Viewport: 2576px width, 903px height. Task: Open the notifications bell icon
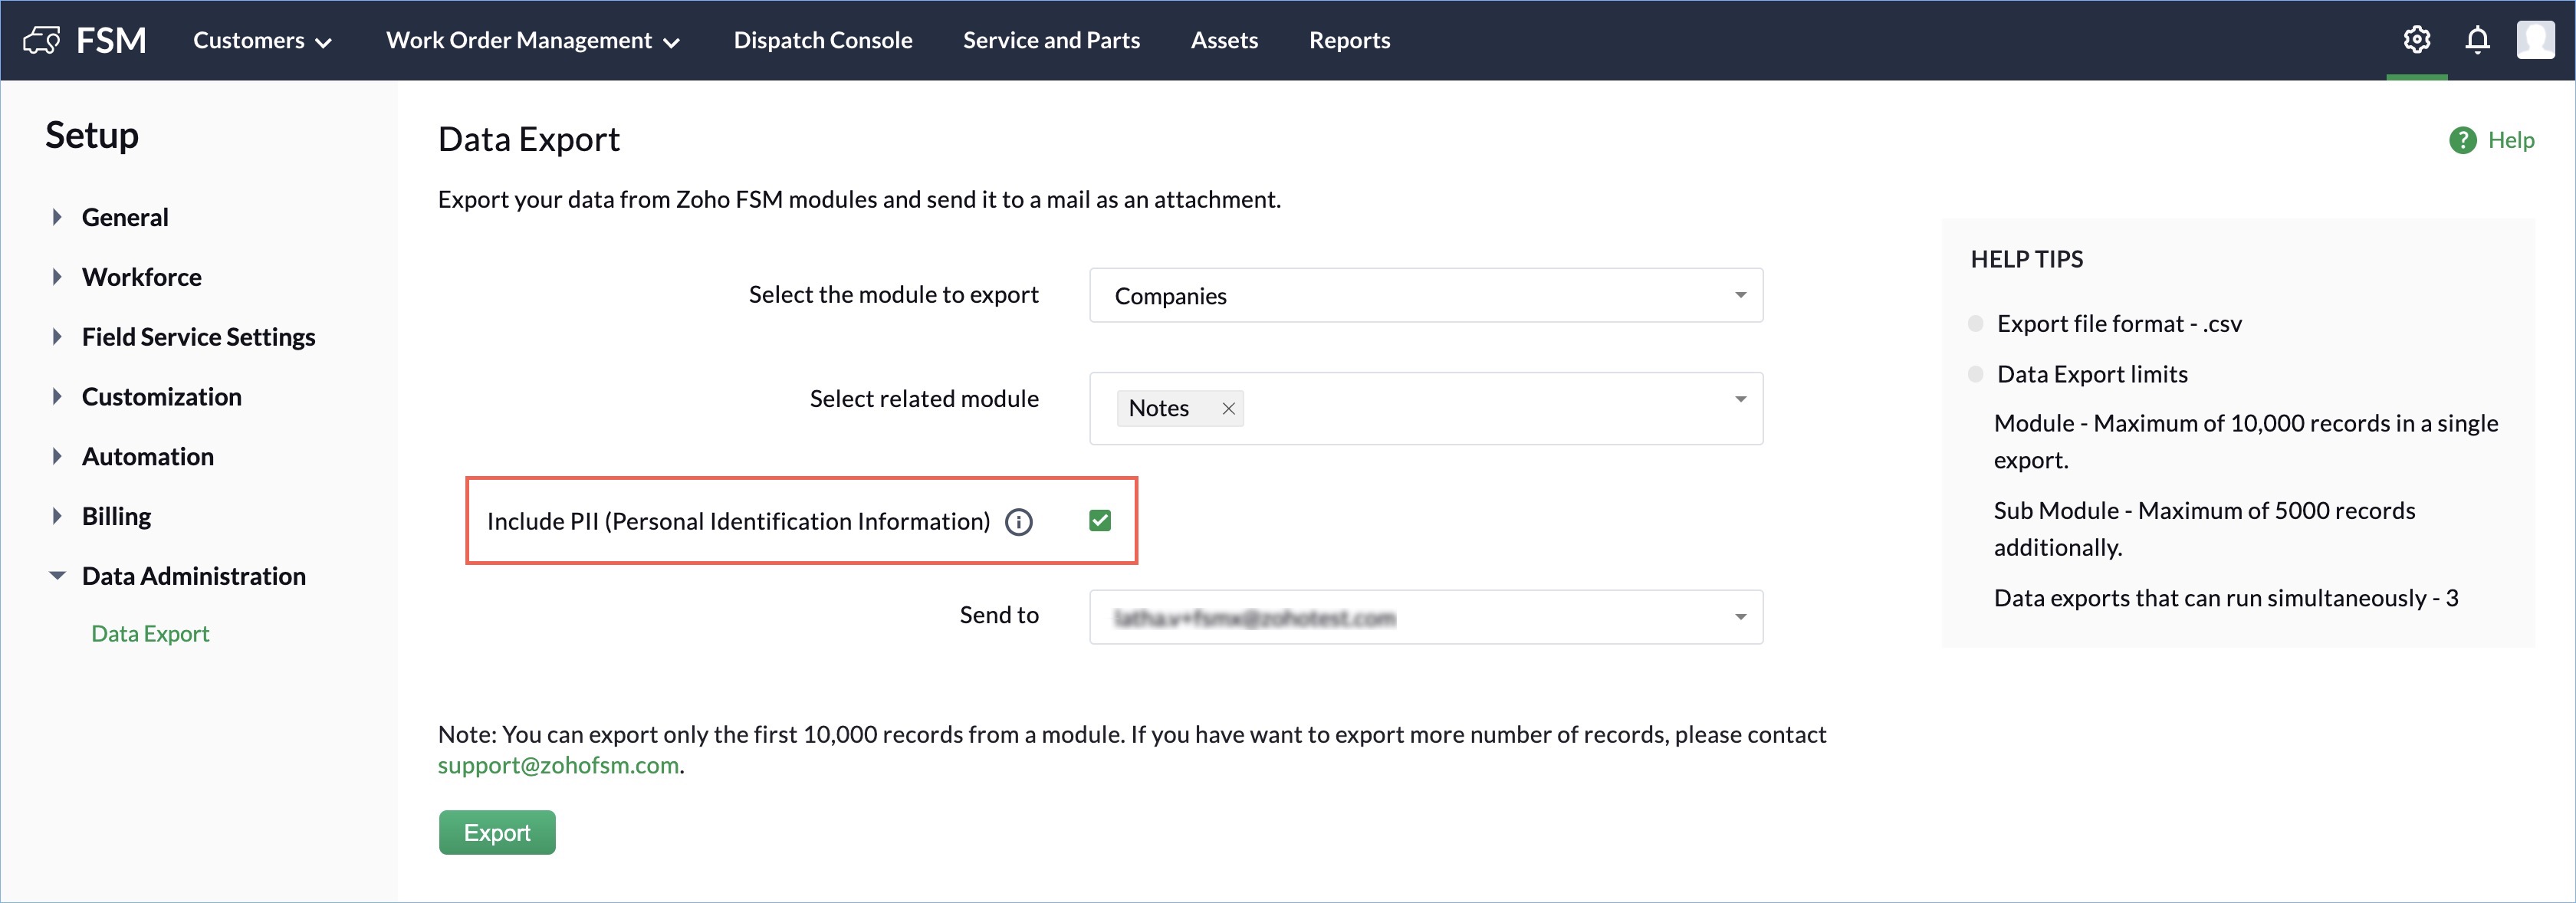pos(2477,40)
